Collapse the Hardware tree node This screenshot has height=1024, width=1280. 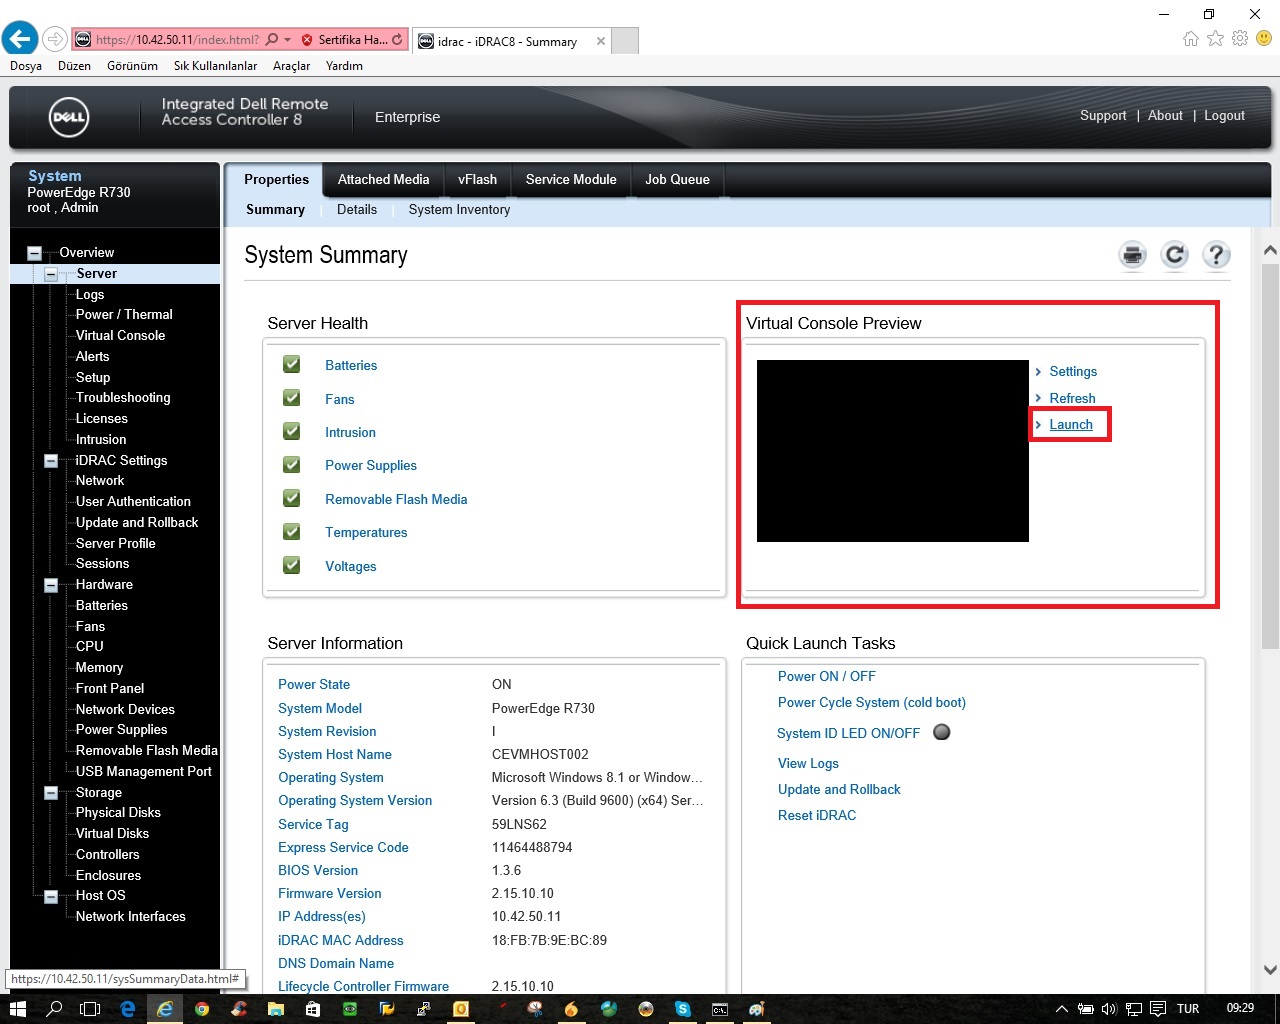pos(51,585)
